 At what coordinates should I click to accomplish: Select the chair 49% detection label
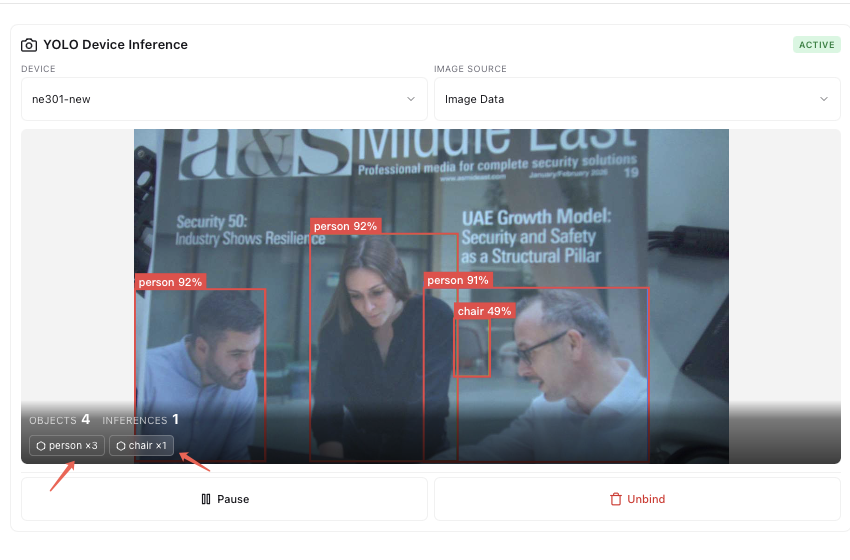[x=485, y=311]
